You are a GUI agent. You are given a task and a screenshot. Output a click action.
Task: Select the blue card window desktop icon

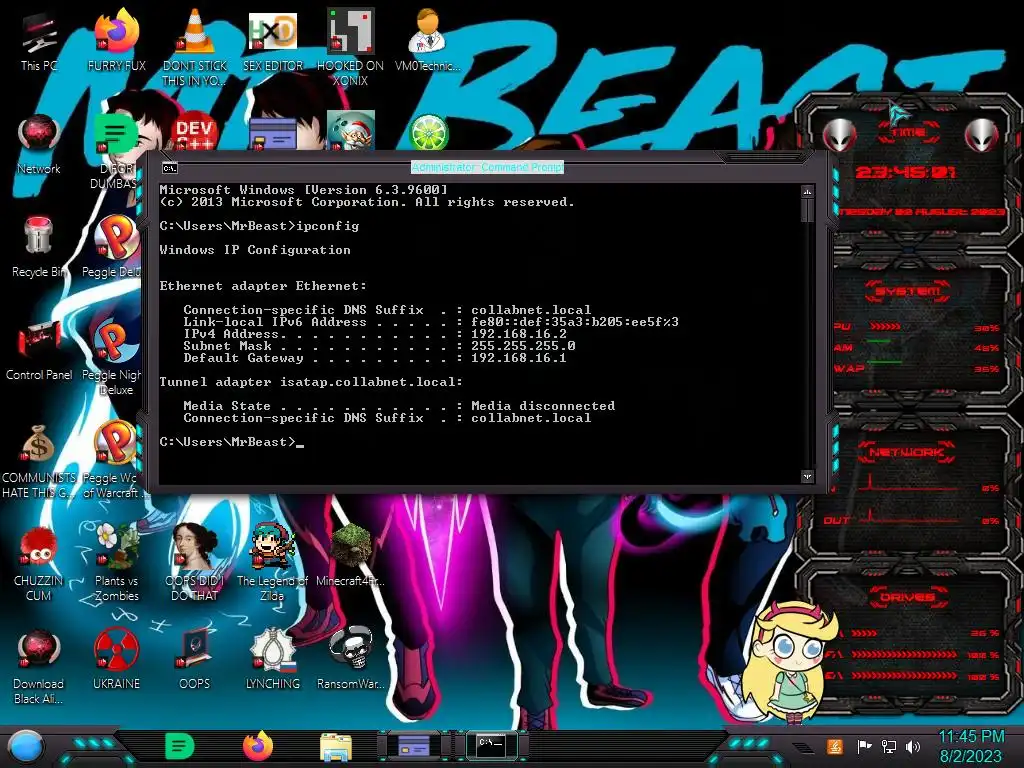tap(272, 133)
